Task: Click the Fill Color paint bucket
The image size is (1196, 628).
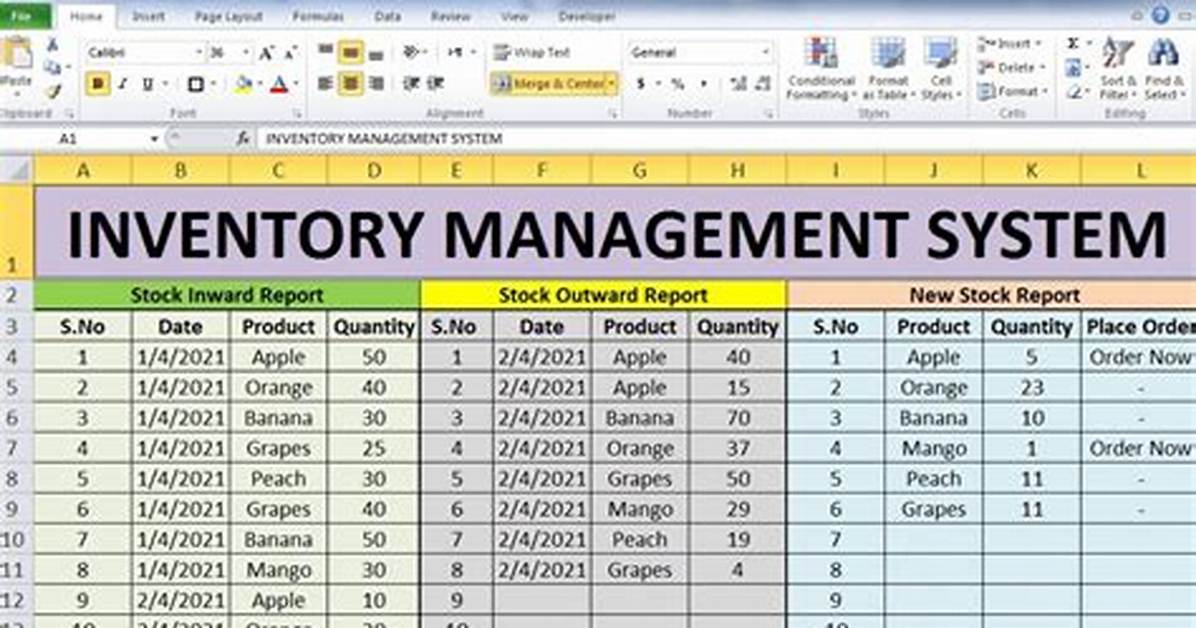Action: coord(244,84)
